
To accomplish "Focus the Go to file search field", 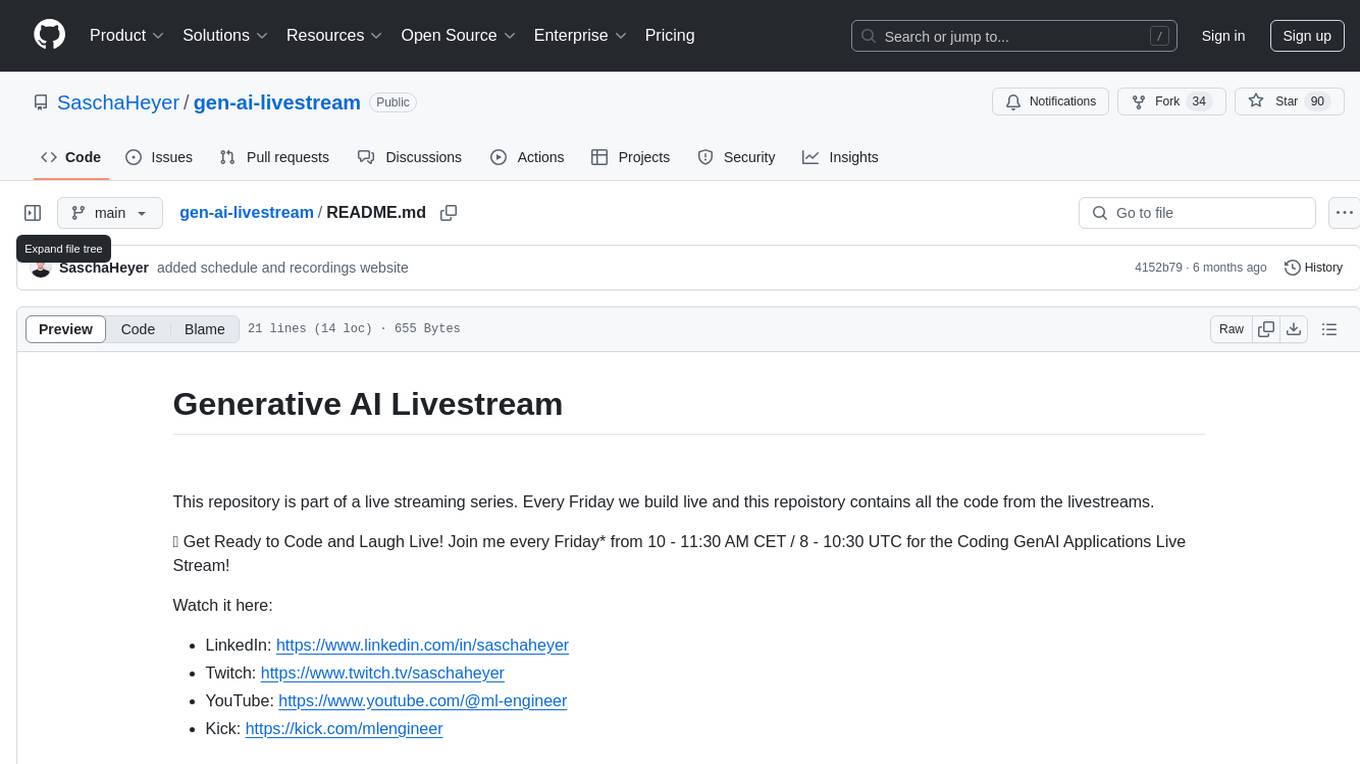I will coord(1197,213).
